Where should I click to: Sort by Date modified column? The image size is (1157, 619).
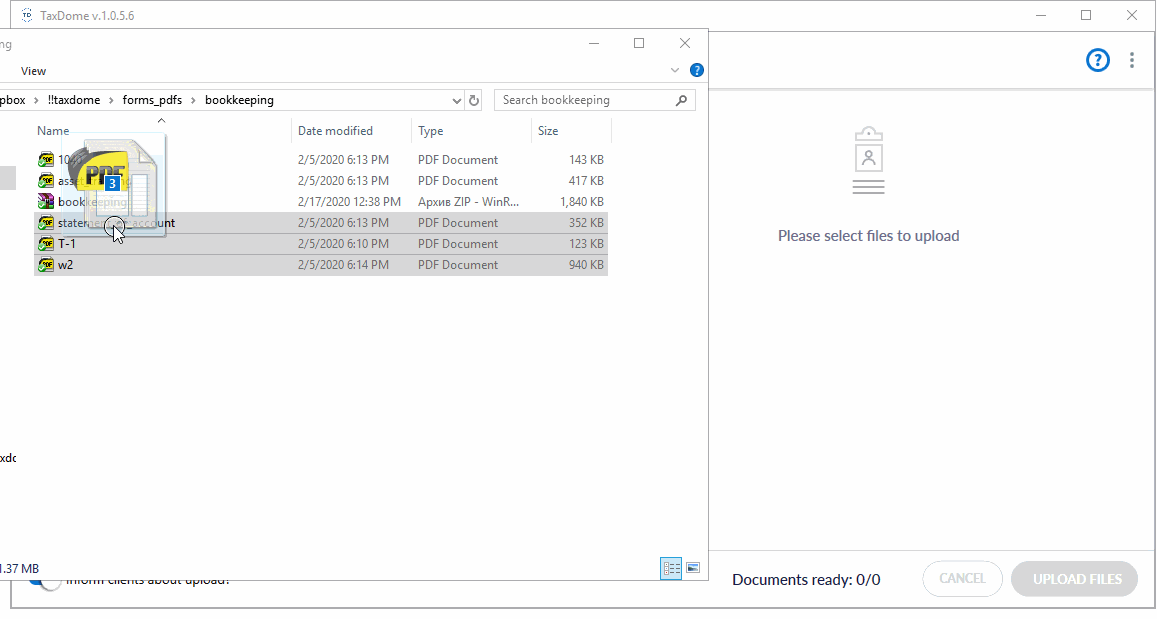(x=335, y=131)
